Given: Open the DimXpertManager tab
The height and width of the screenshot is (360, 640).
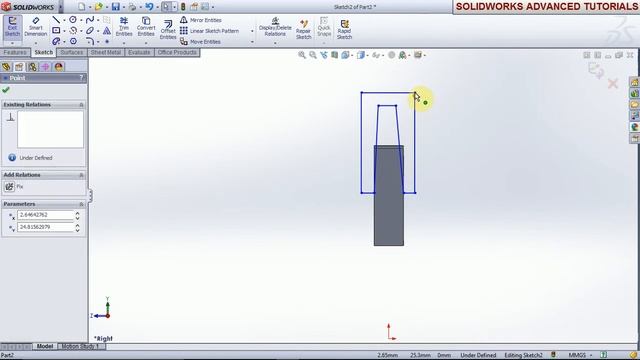Looking at the screenshot, I should click(45, 67).
